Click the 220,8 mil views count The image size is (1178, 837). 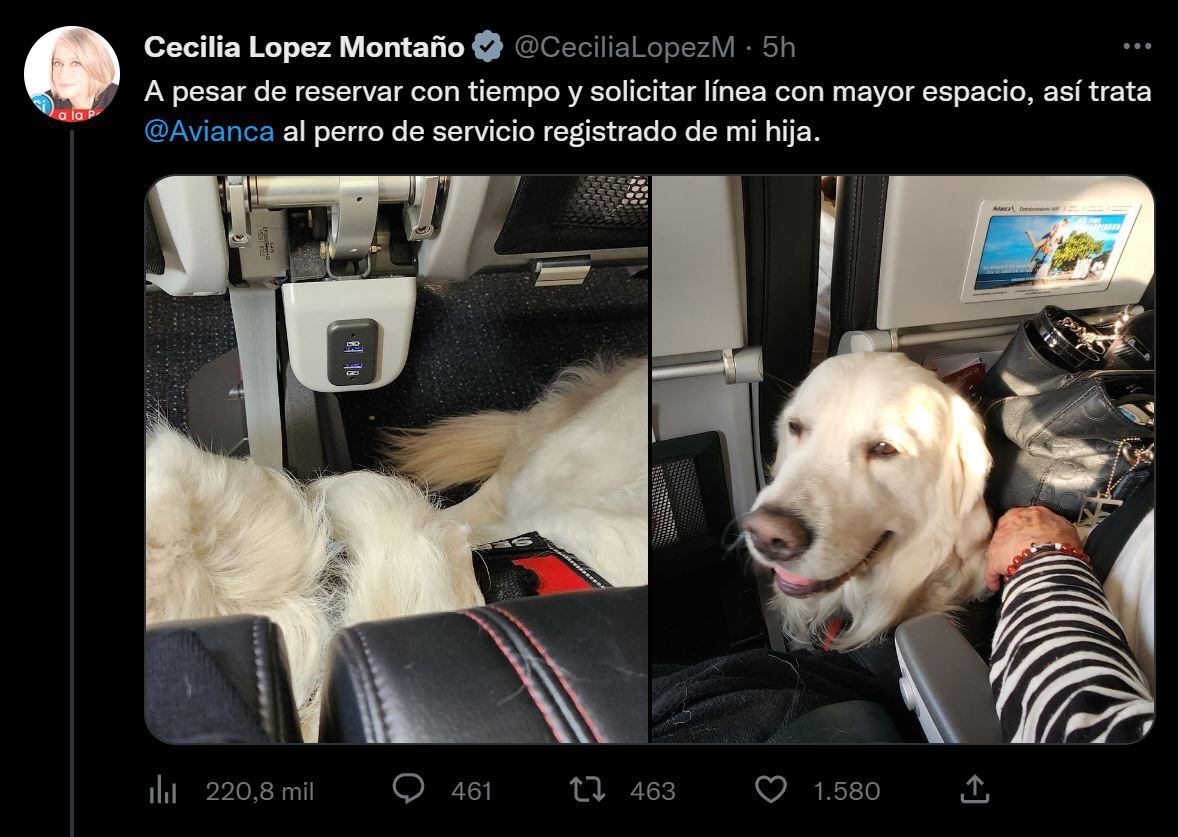[x=259, y=791]
